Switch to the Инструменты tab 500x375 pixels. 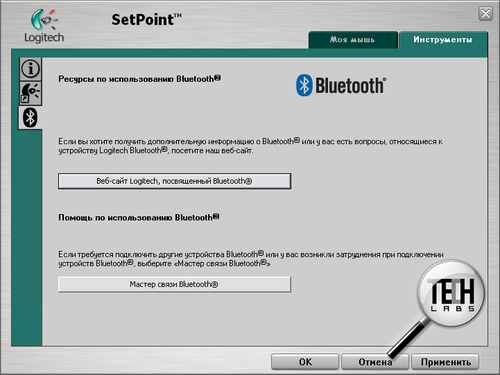click(x=443, y=40)
